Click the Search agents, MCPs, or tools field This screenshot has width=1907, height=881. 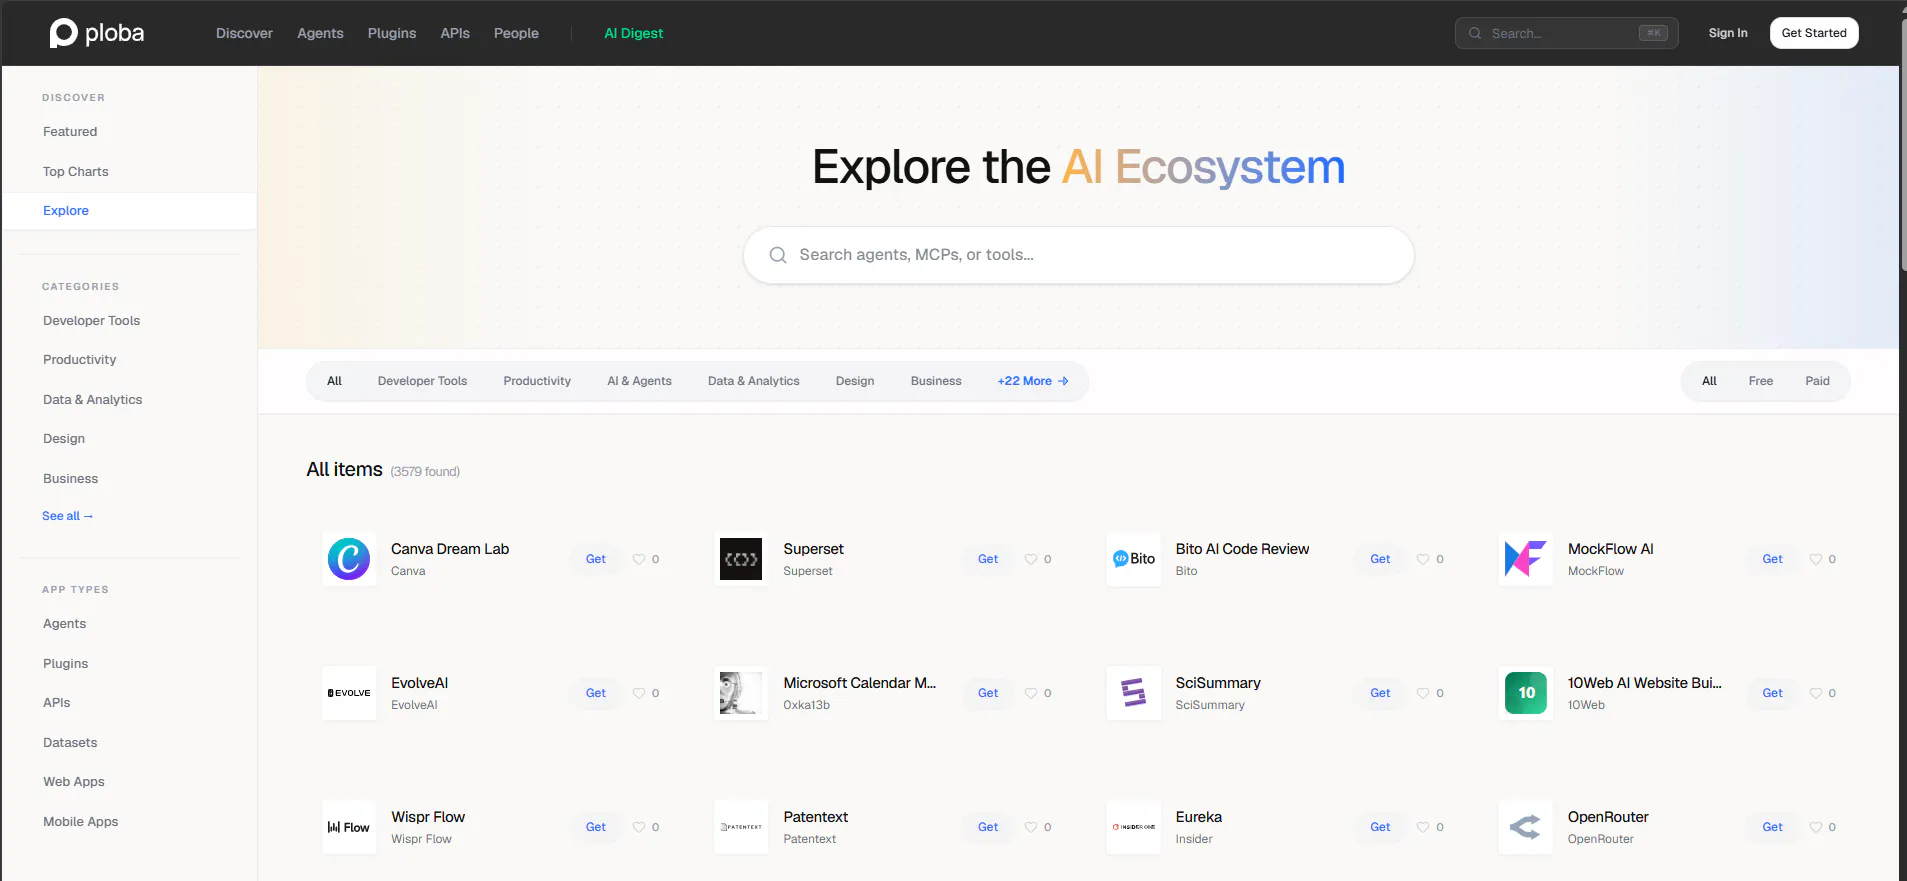click(x=1078, y=255)
